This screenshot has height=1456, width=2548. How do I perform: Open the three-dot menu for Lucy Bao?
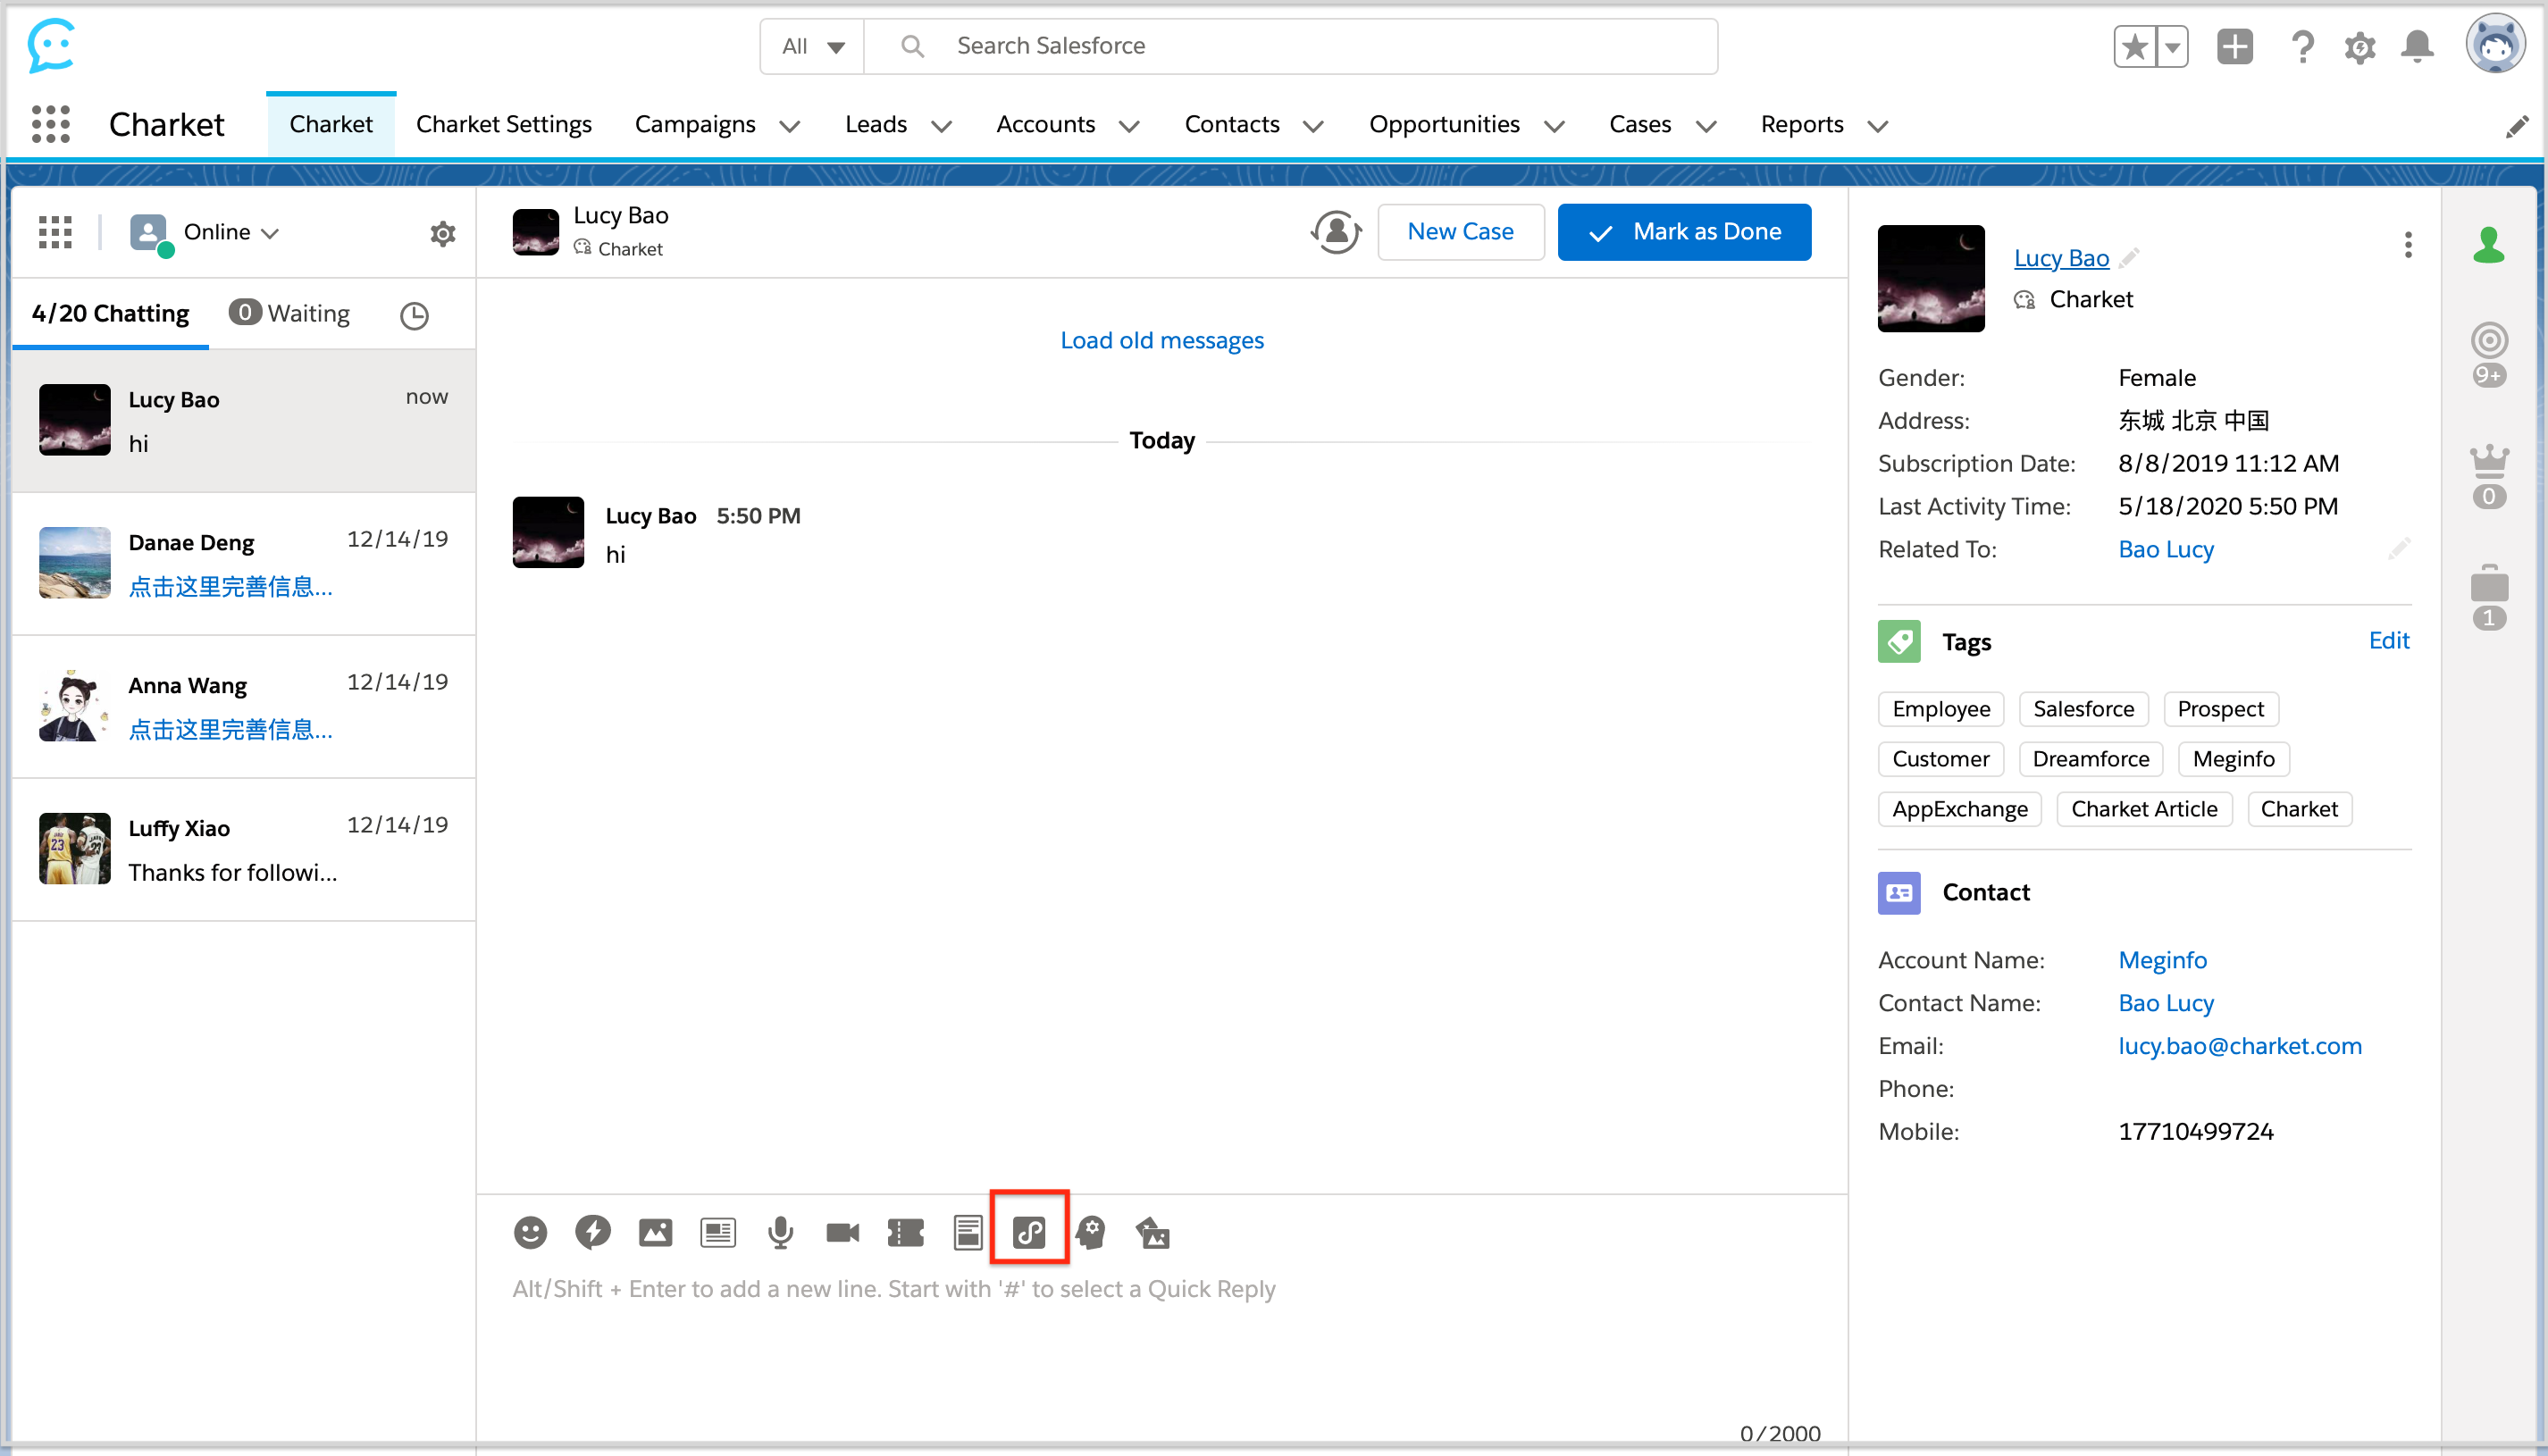tap(2408, 245)
